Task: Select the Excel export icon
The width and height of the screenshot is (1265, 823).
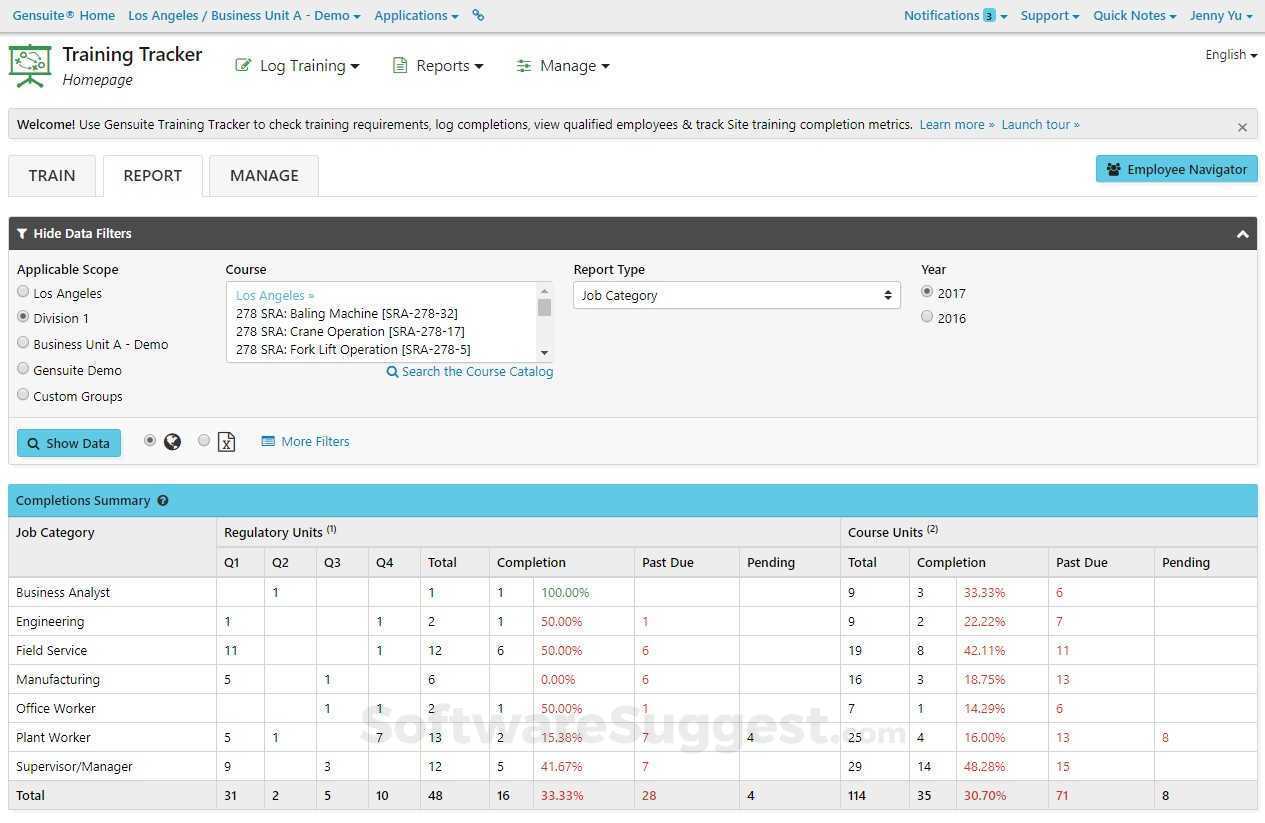Action: click(x=226, y=441)
